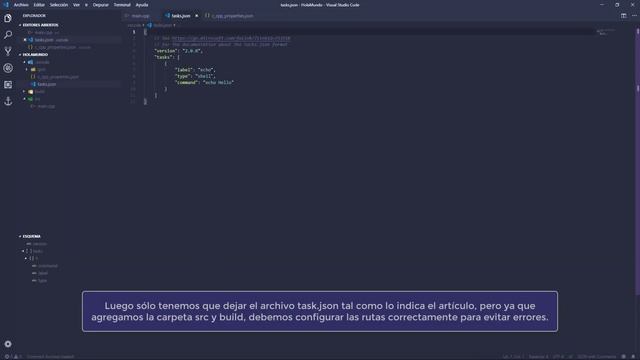Open the Editar menu
Screen dimensions: 640x360
point(39,5)
